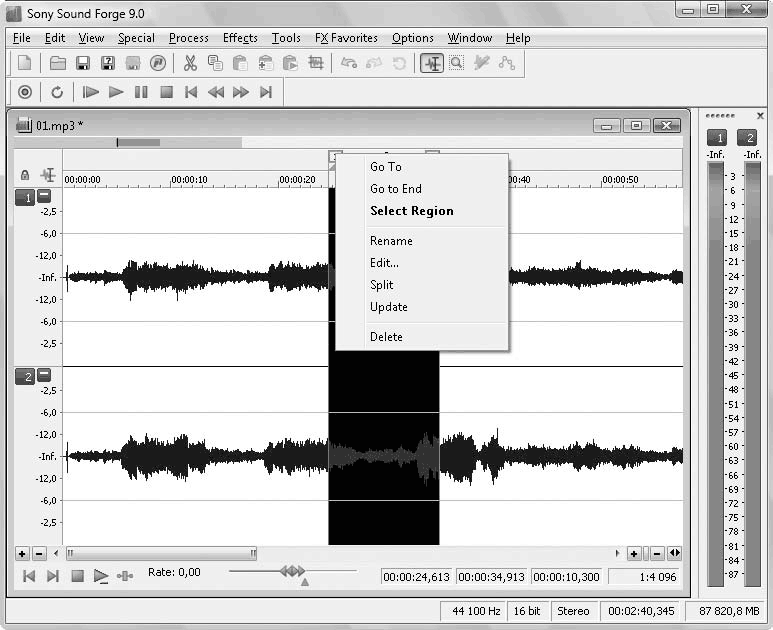Click the selection length field 00:00:10,300
Viewport: 773px width, 630px height.
point(566,577)
